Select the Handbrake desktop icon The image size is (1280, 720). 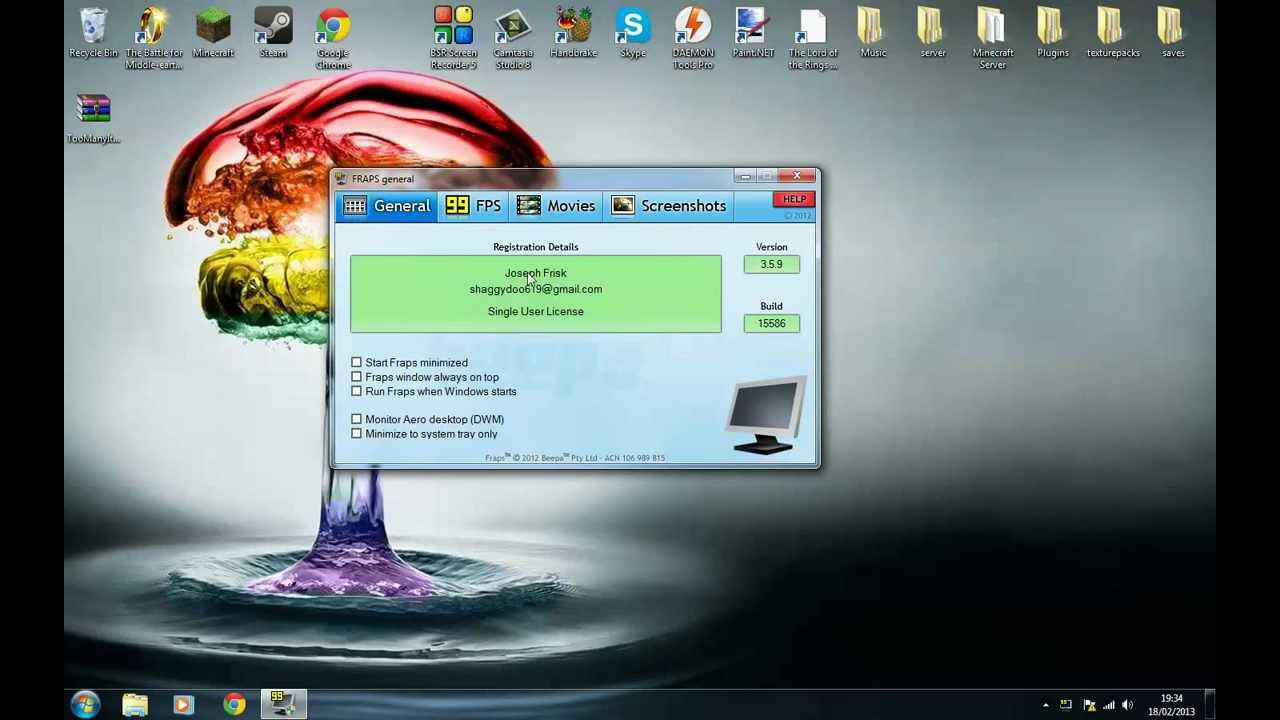(573, 33)
